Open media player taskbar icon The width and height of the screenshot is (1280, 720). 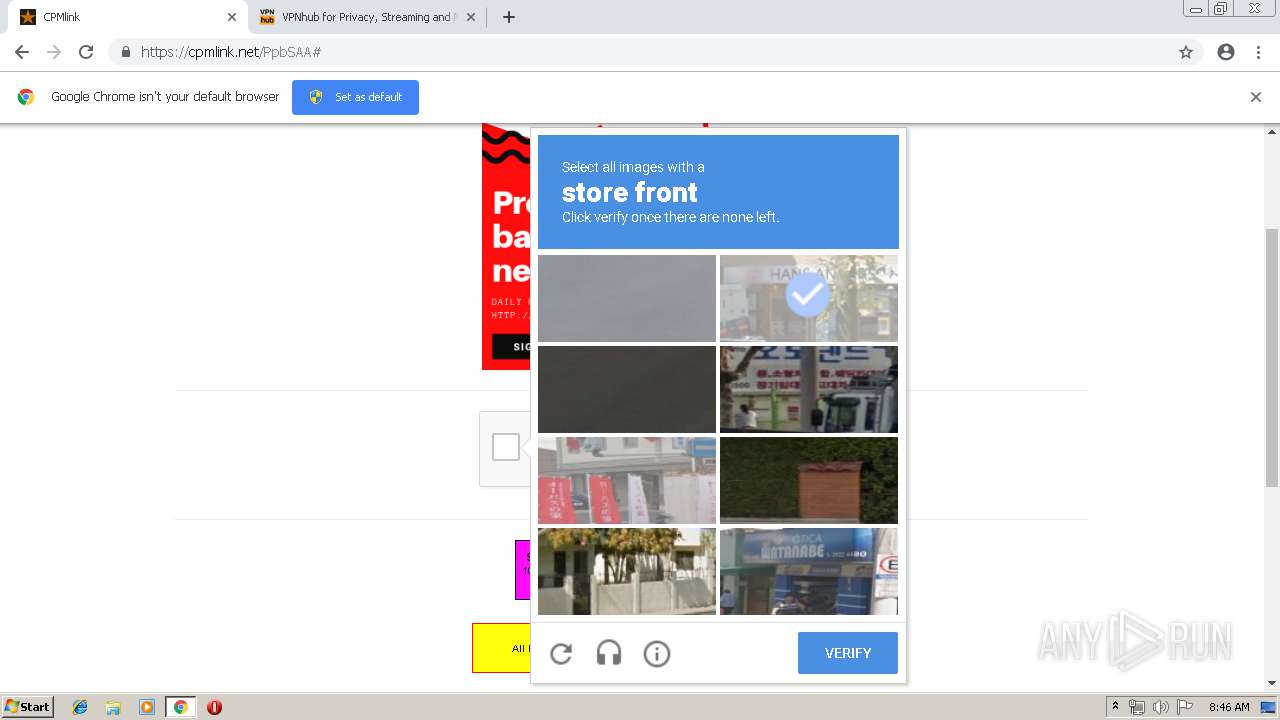tap(147, 707)
